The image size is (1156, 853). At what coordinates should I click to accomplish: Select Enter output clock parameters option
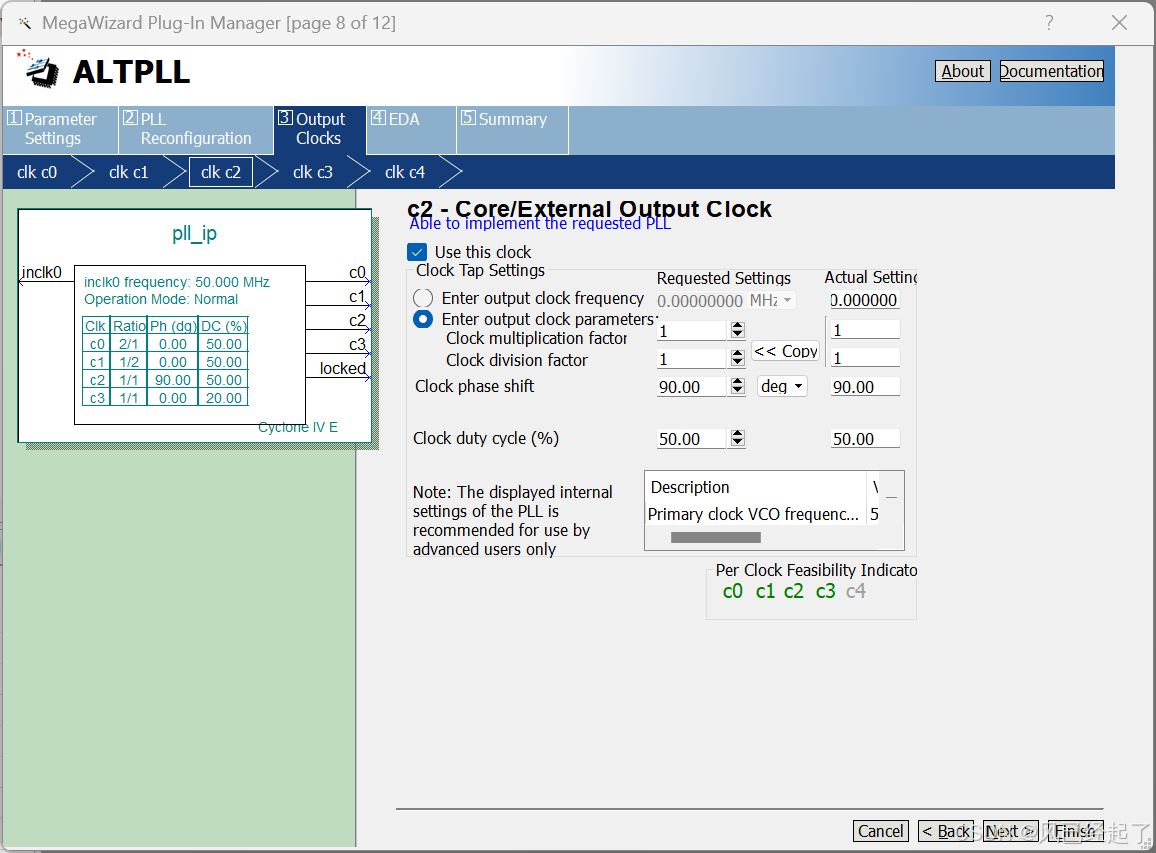coord(423,319)
